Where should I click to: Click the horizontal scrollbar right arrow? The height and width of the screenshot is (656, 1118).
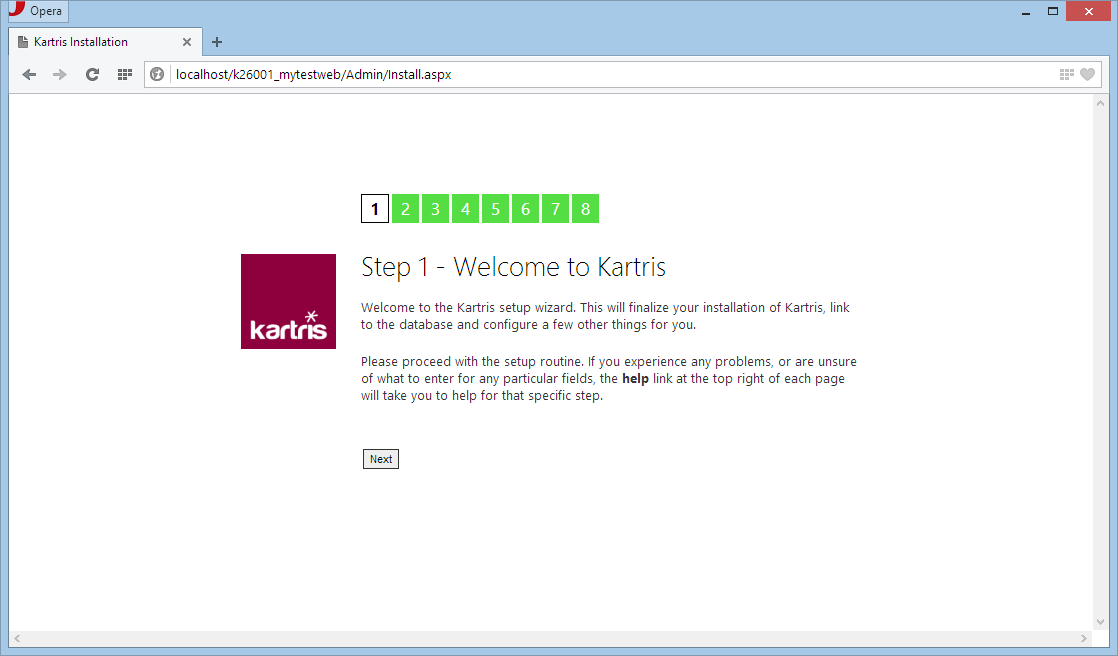tap(1084, 638)
